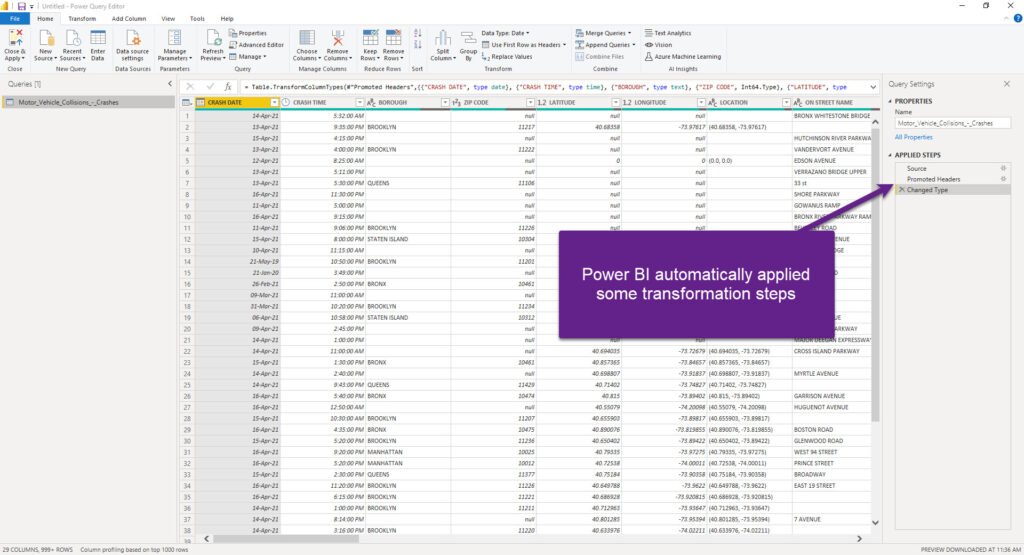Open the help question mark icon

(1017, 19)
